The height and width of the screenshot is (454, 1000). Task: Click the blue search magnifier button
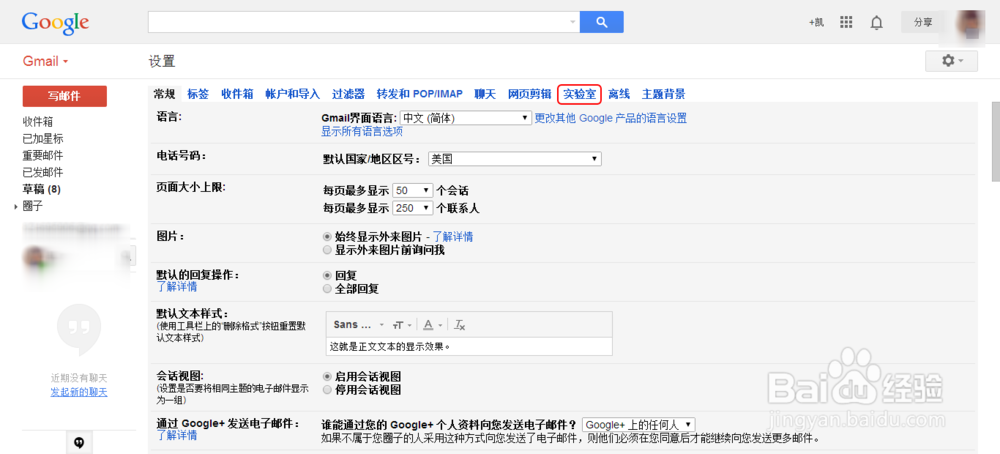coord(601,22)
